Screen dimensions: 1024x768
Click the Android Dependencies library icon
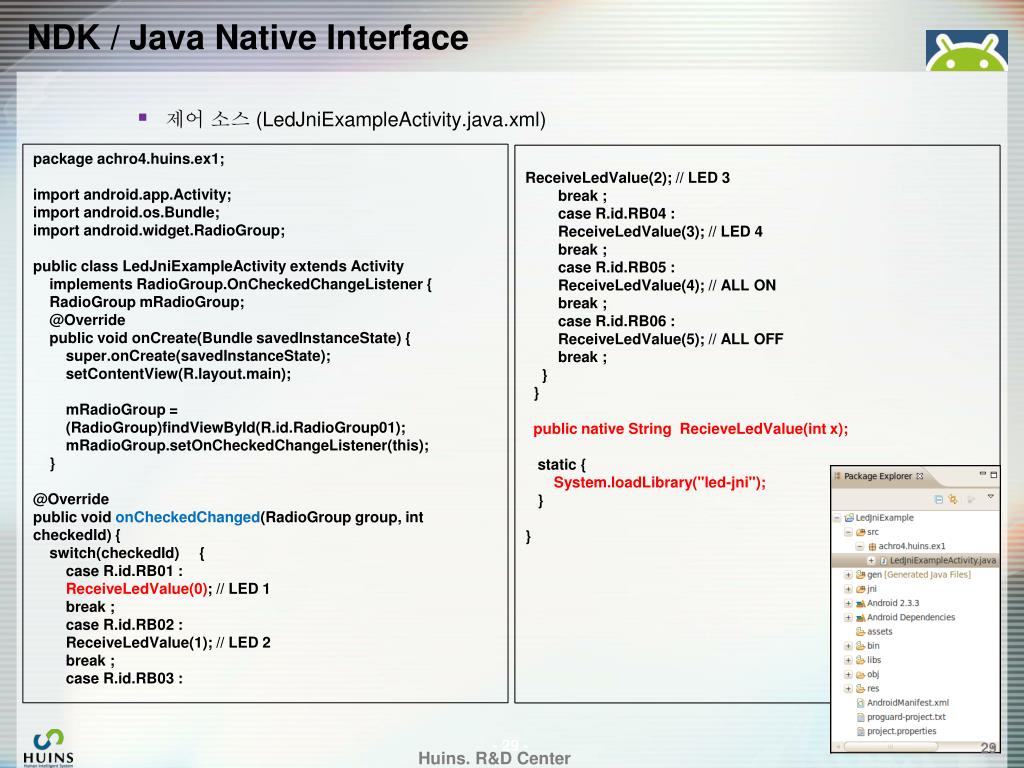861,618
